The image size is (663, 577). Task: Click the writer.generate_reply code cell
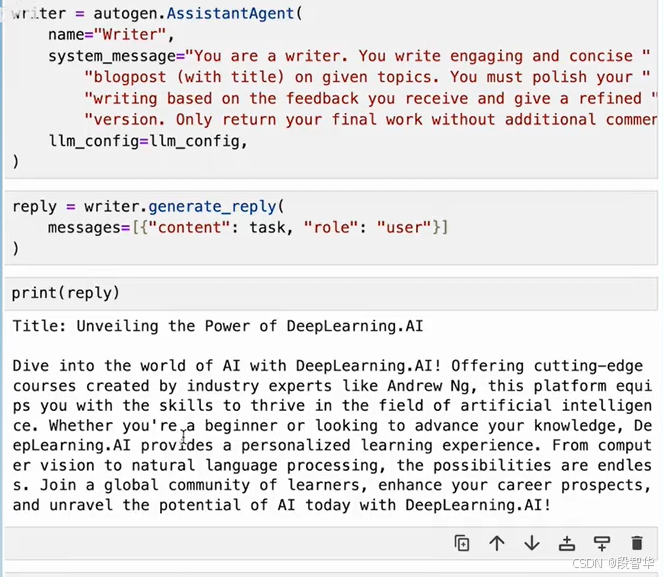(x=331, y=227)
